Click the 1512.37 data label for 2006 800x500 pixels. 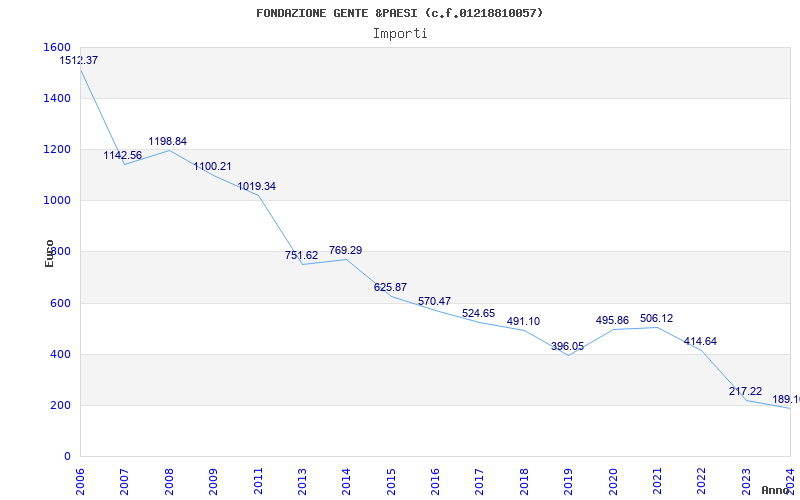[x=78, y=61]
